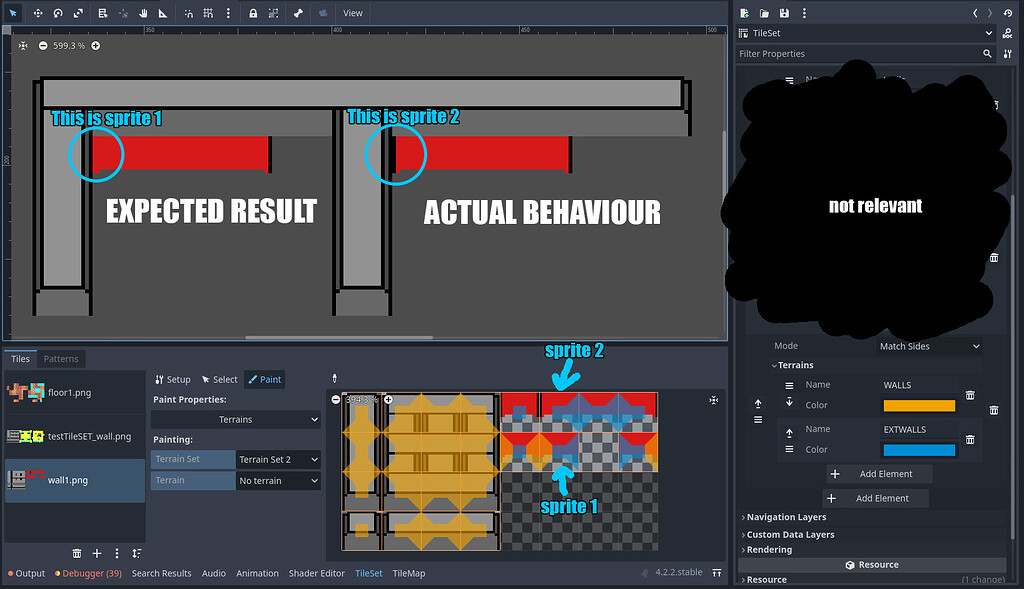Open the Terrain Set 2 dropdown

point(278,459)
